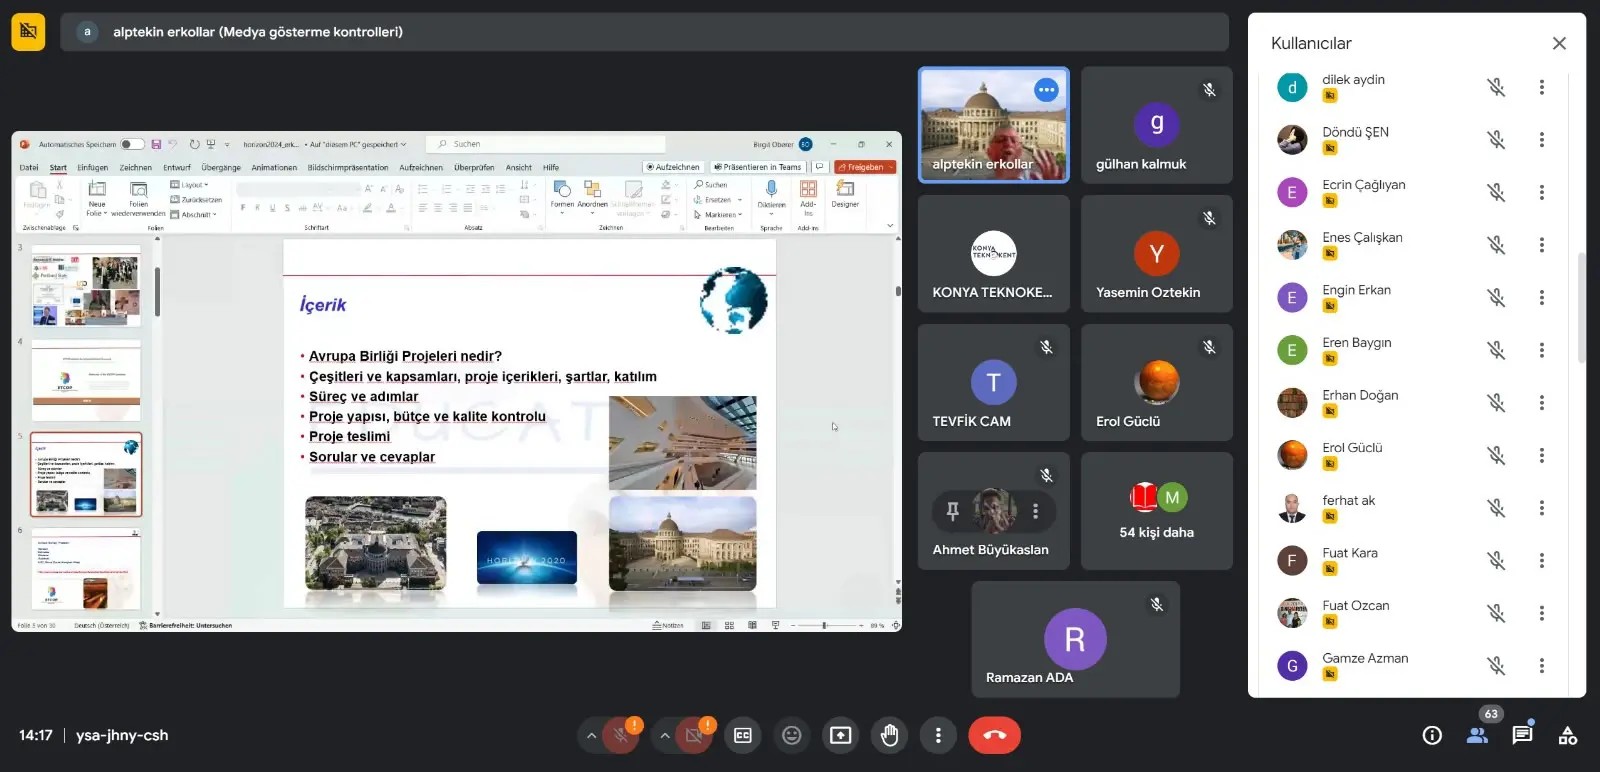Toggle the camera off button
This screenshot has width=1600, height=772.
click(693, 735)
